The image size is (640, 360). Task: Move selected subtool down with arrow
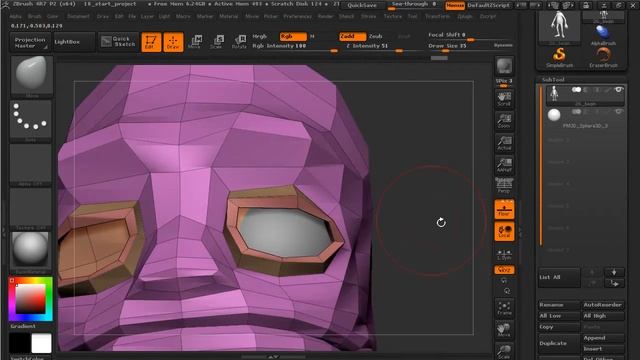[613, 272]
